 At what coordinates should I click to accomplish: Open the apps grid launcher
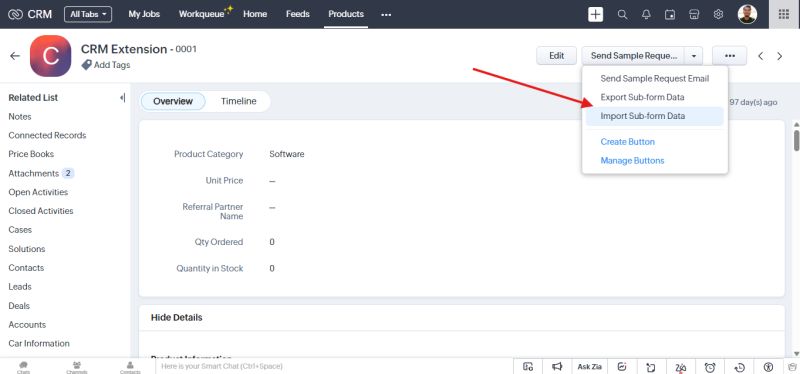784,14
